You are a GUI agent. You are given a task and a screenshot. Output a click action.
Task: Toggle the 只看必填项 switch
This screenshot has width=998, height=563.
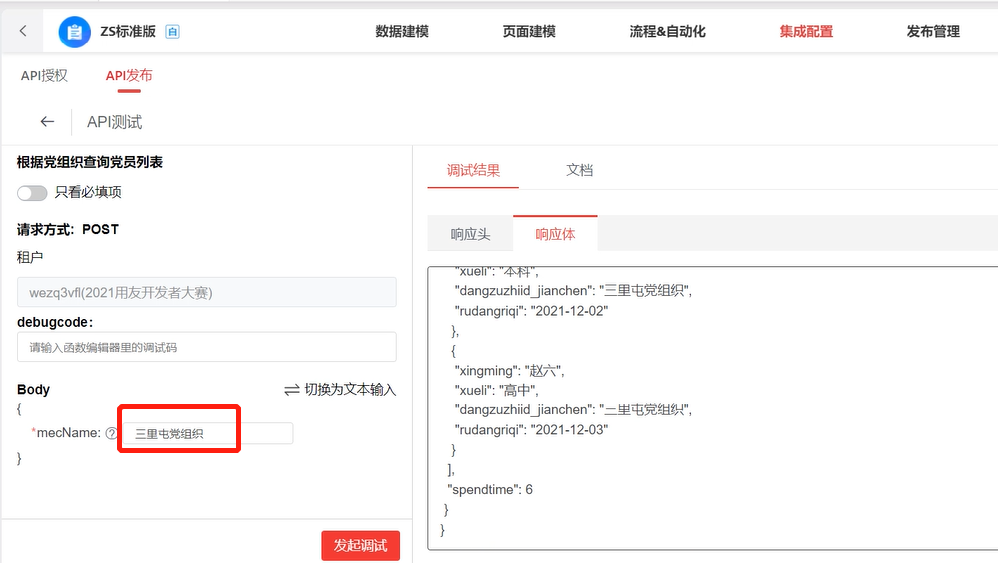32,193
